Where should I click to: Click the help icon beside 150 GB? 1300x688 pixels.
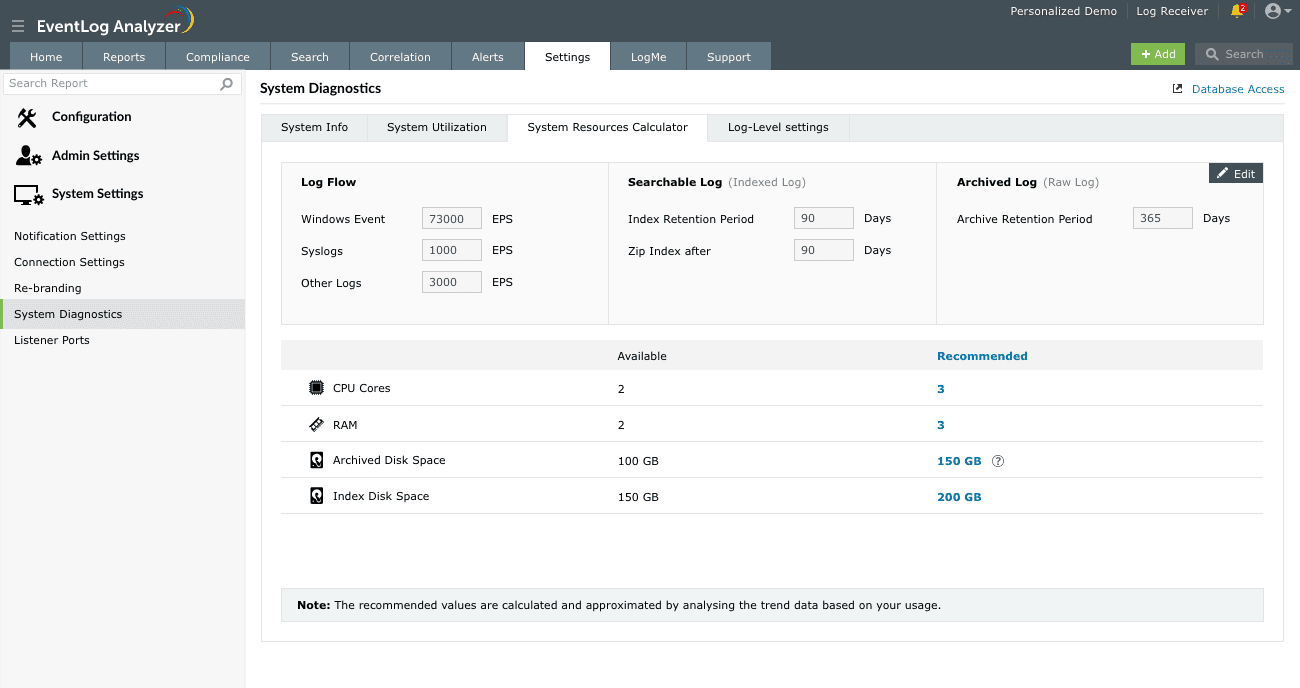tap(997, 461)
